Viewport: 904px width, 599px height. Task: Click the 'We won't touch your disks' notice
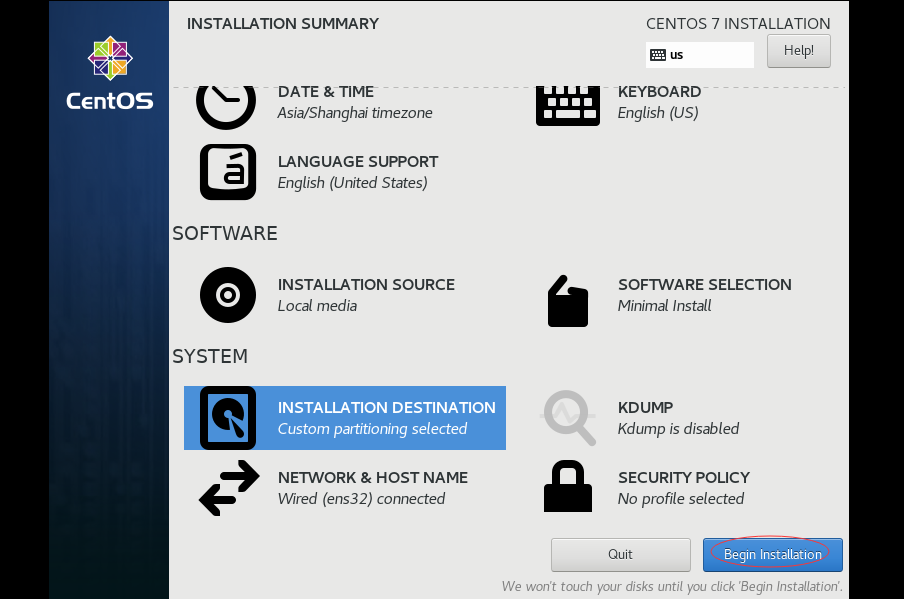(672, 586)
